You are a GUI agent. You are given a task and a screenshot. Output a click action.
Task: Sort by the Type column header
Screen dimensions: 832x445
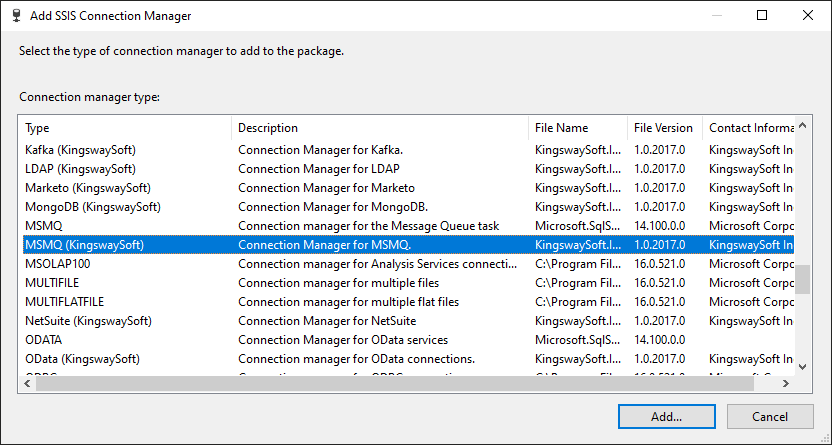pos(125,128)
